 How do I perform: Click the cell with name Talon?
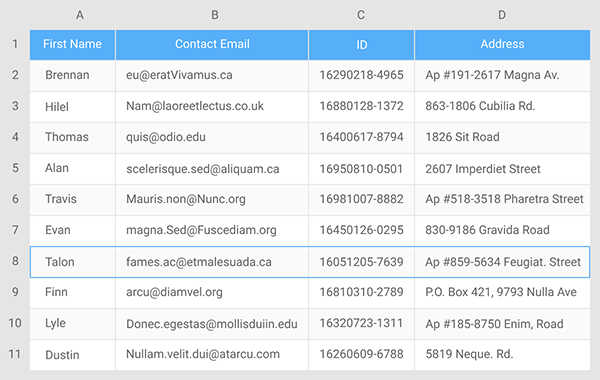click(72, 262)
